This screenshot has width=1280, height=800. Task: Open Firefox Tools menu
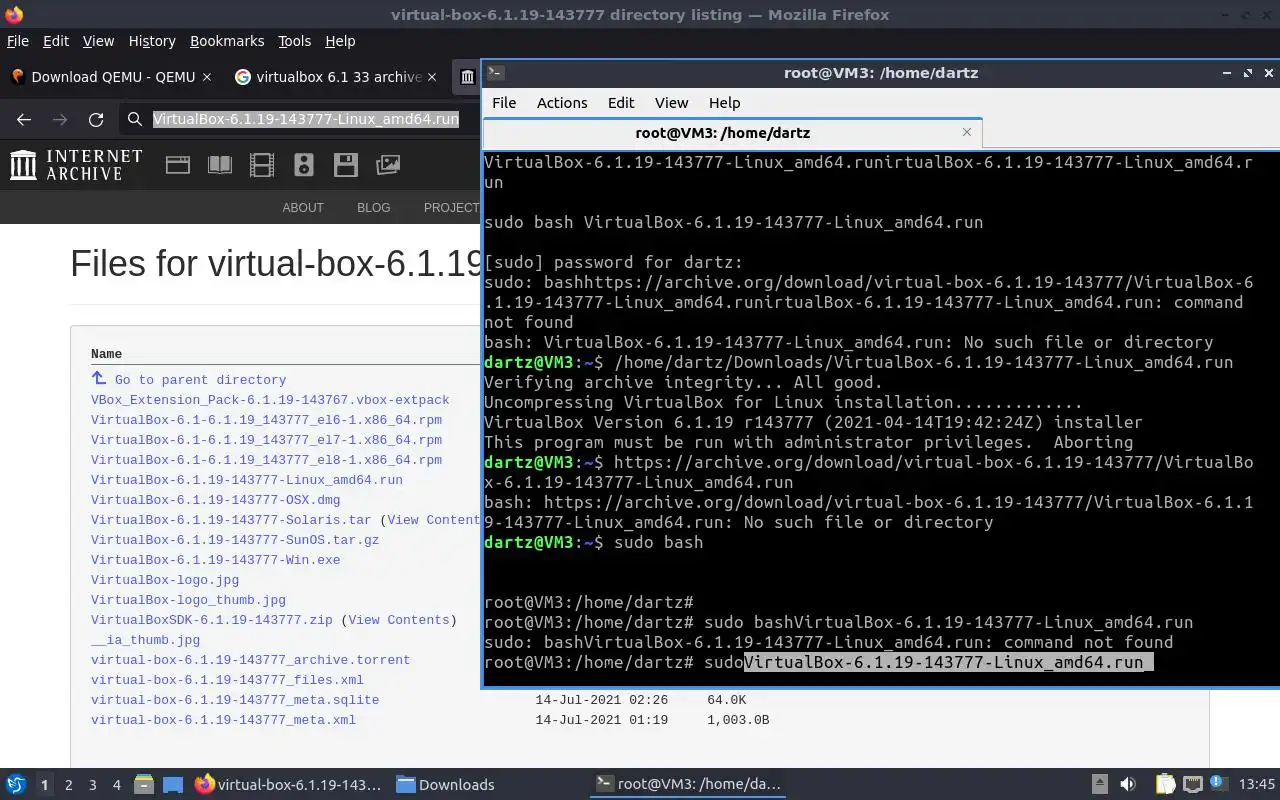click(294, 41)
